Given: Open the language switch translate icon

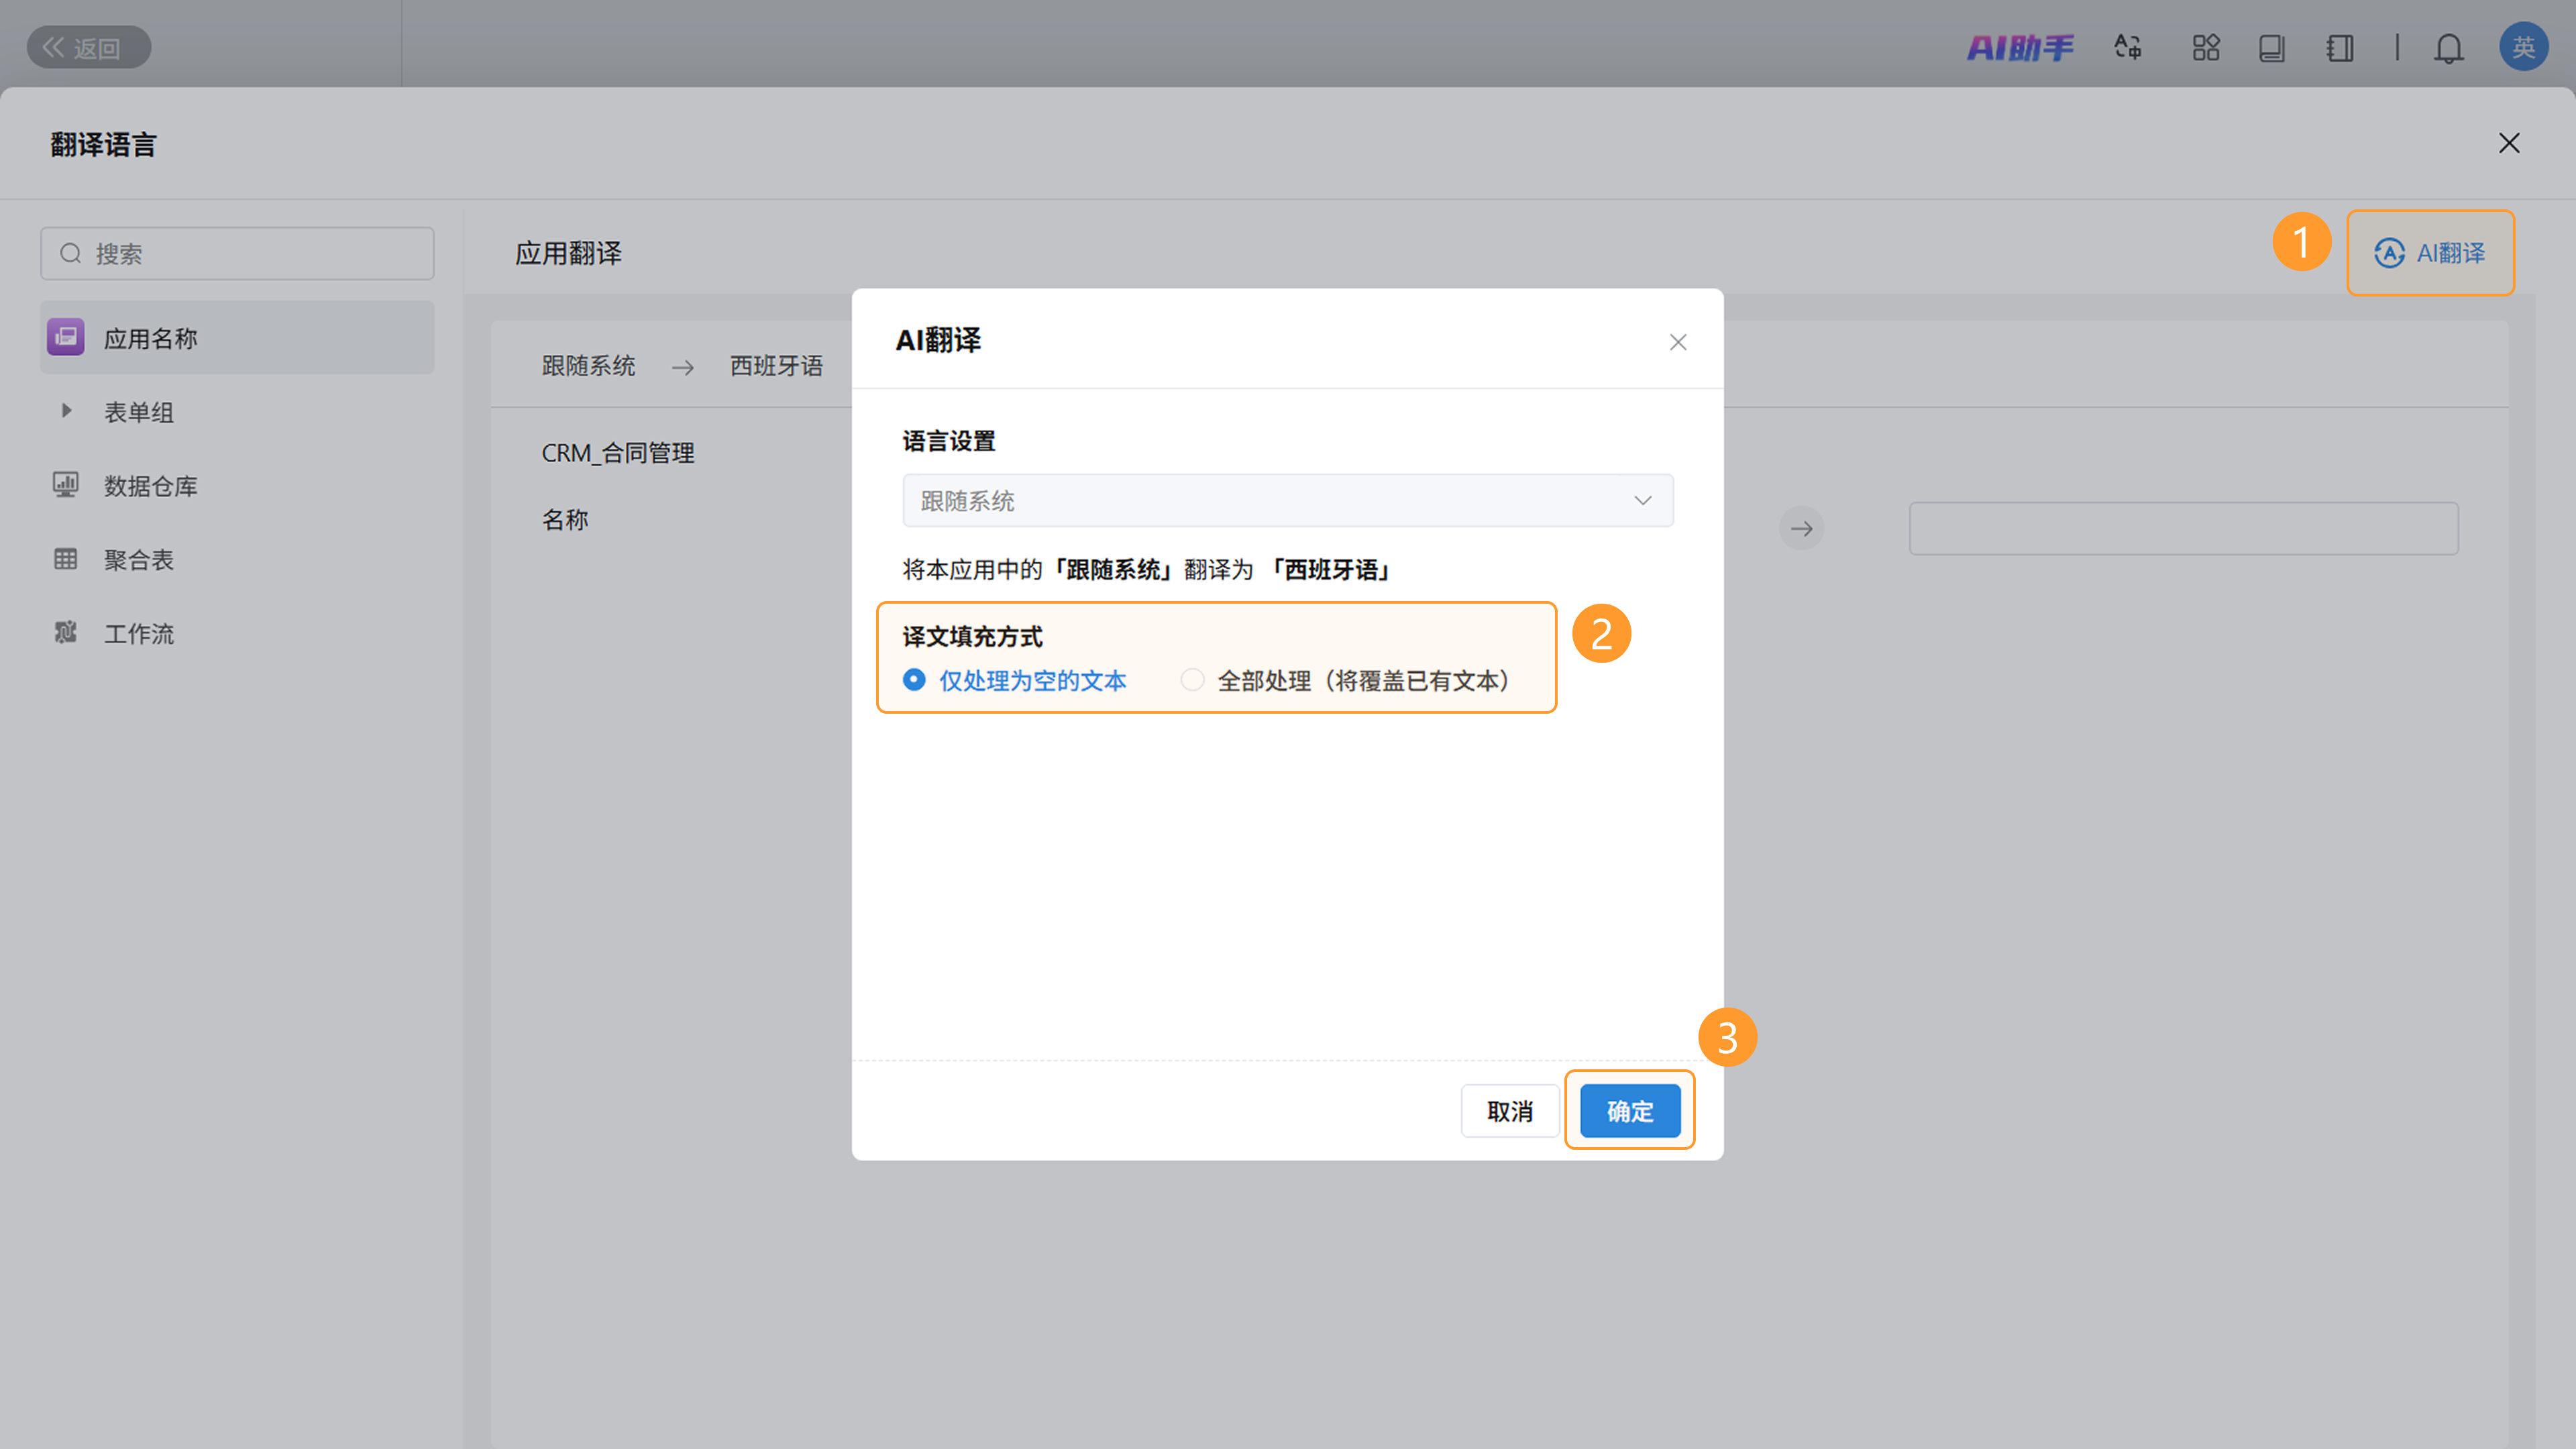Looking at the screenshot, I should [2127, 47].
